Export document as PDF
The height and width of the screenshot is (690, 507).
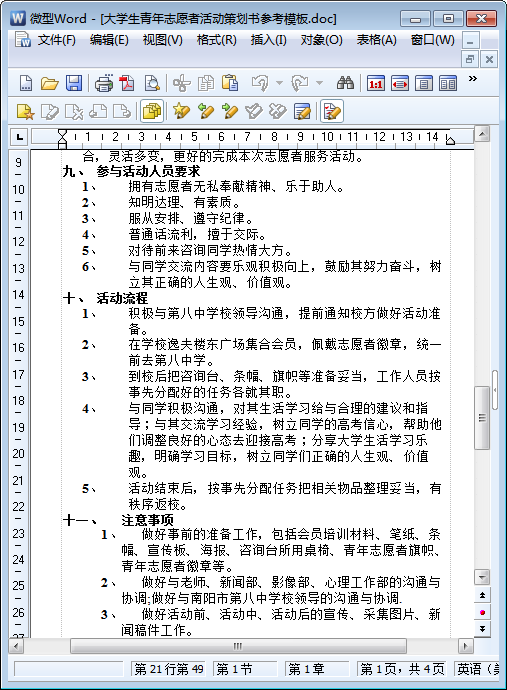127,83
